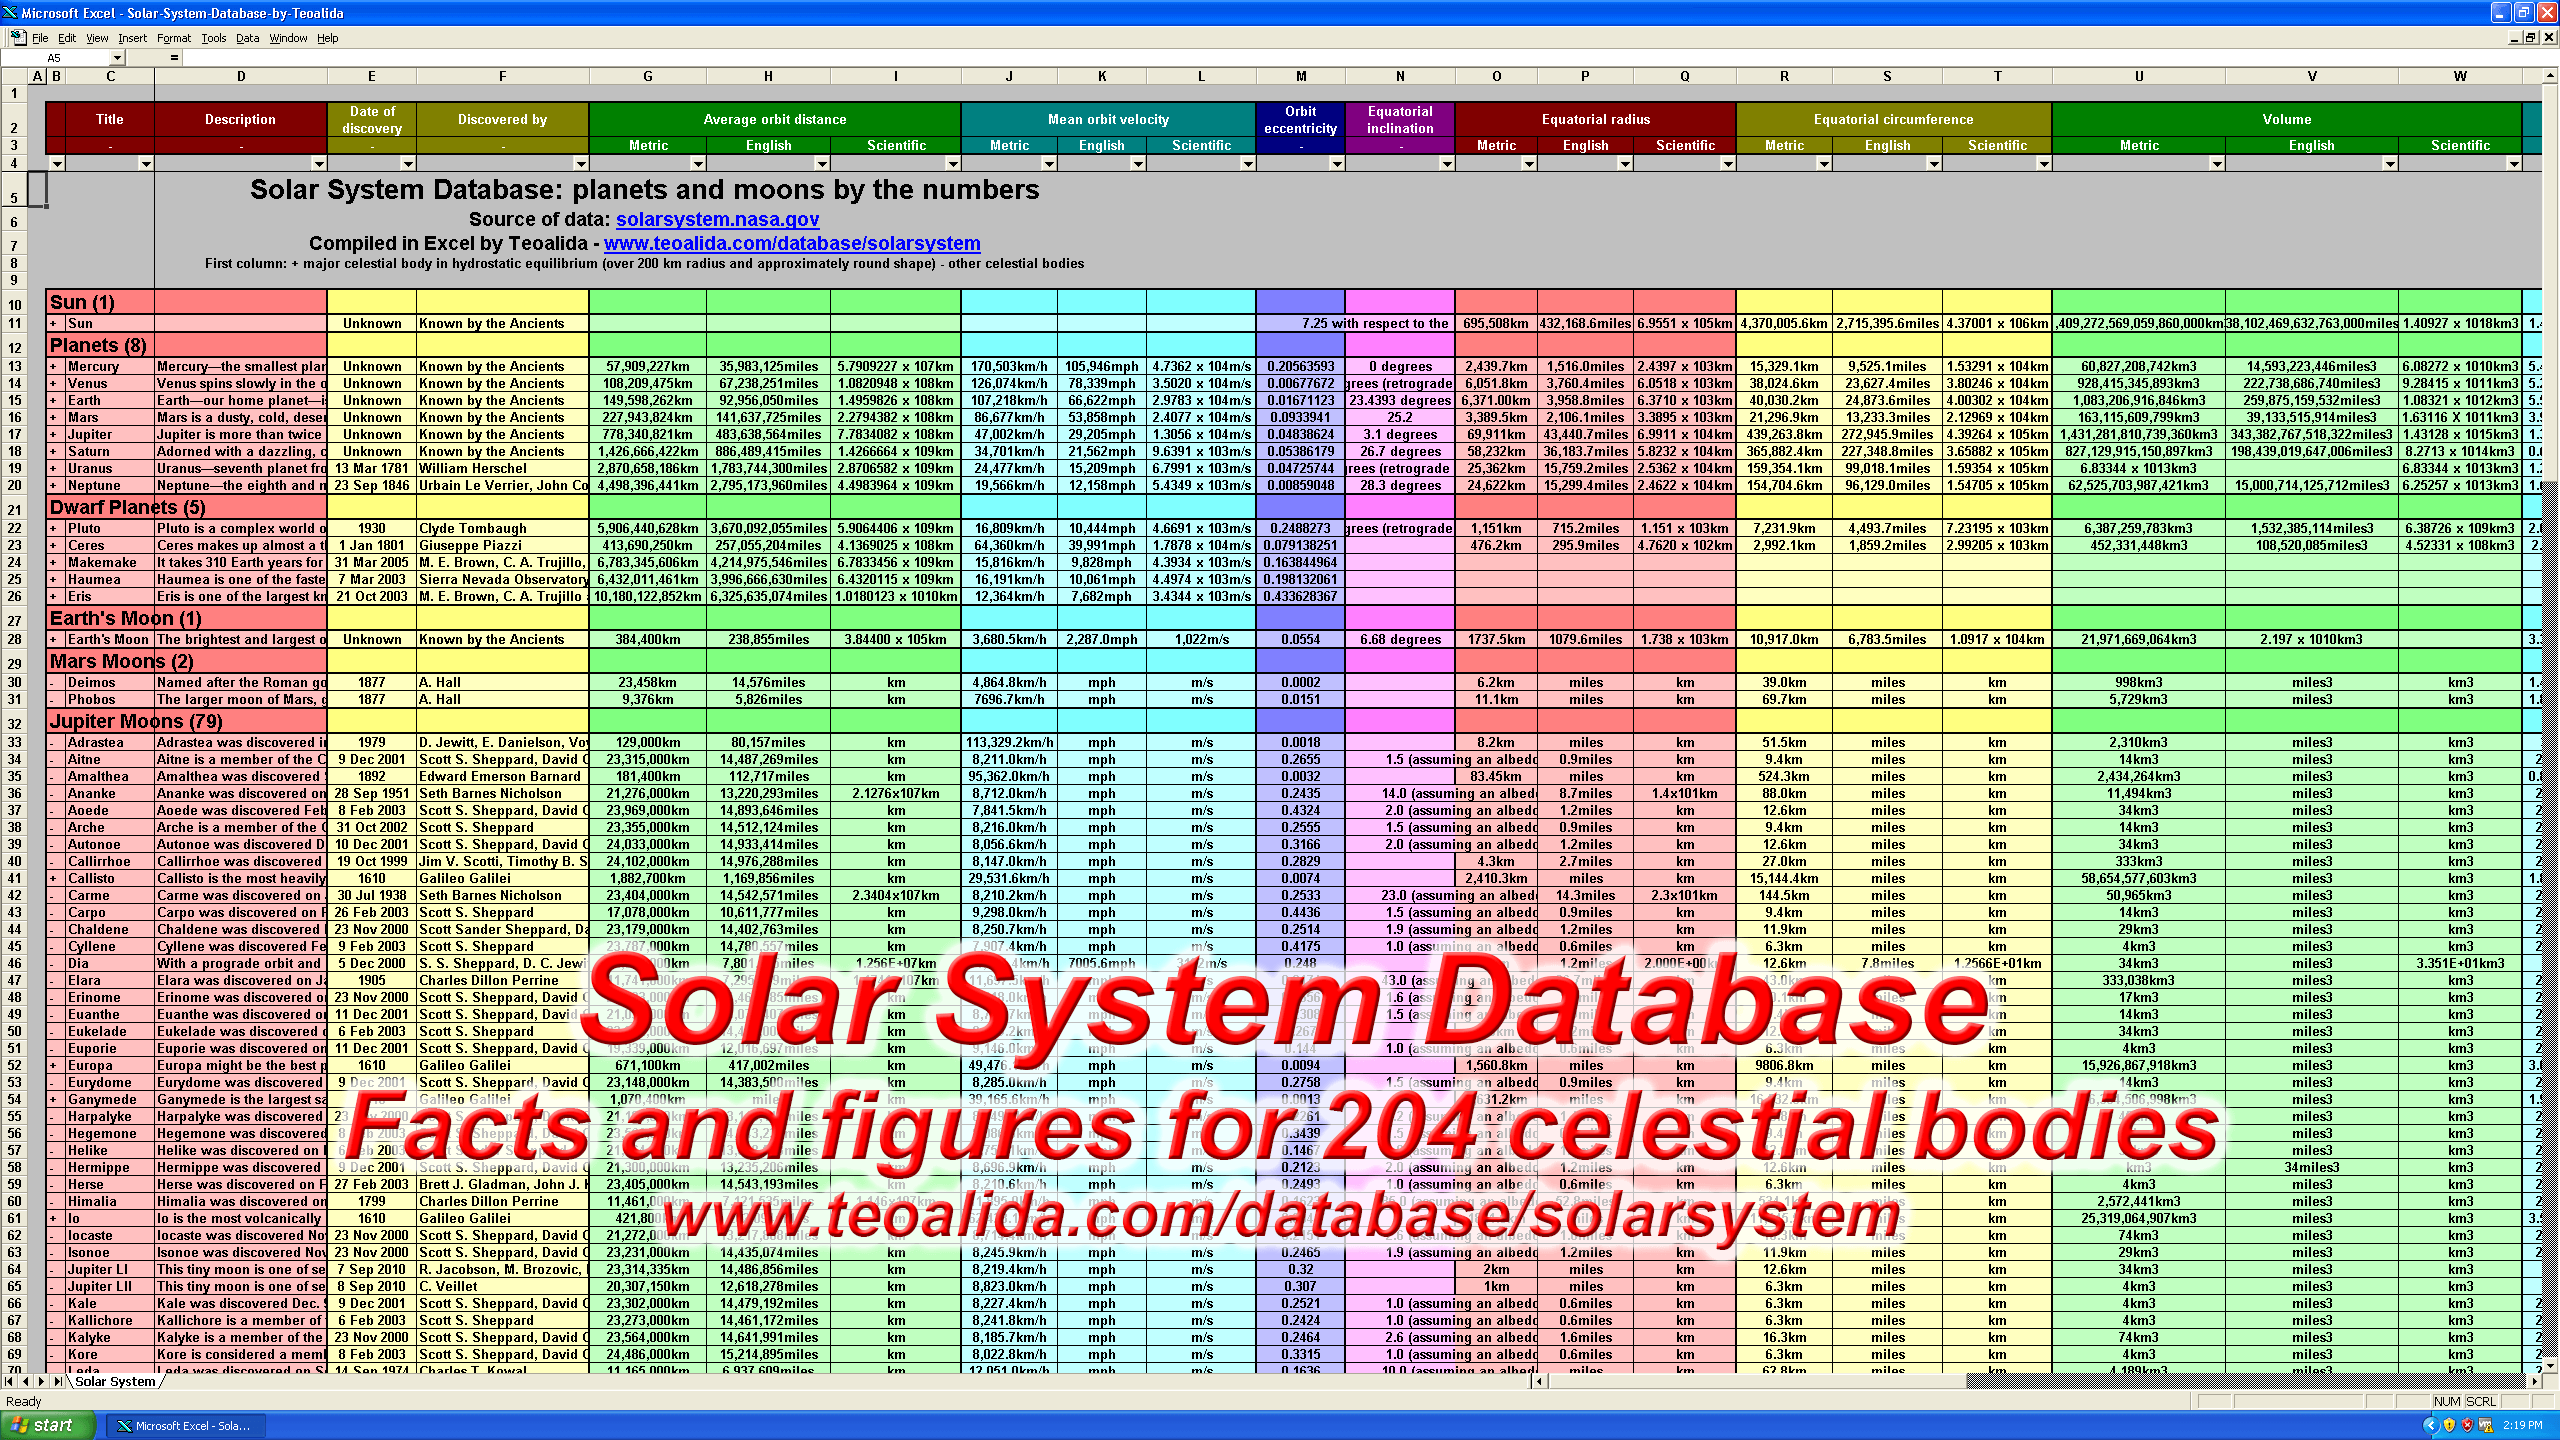Screen dimensions: 2560x1440
Task: Click the Start button
Action: [x=46, y=1425]
